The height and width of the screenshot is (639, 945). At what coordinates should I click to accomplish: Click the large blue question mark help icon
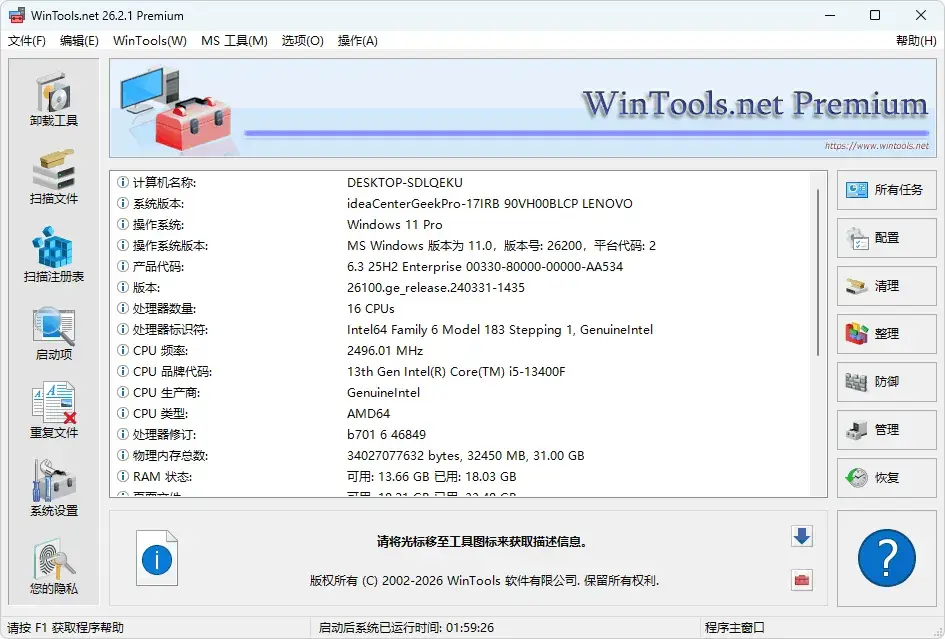[x=887, y=558]
